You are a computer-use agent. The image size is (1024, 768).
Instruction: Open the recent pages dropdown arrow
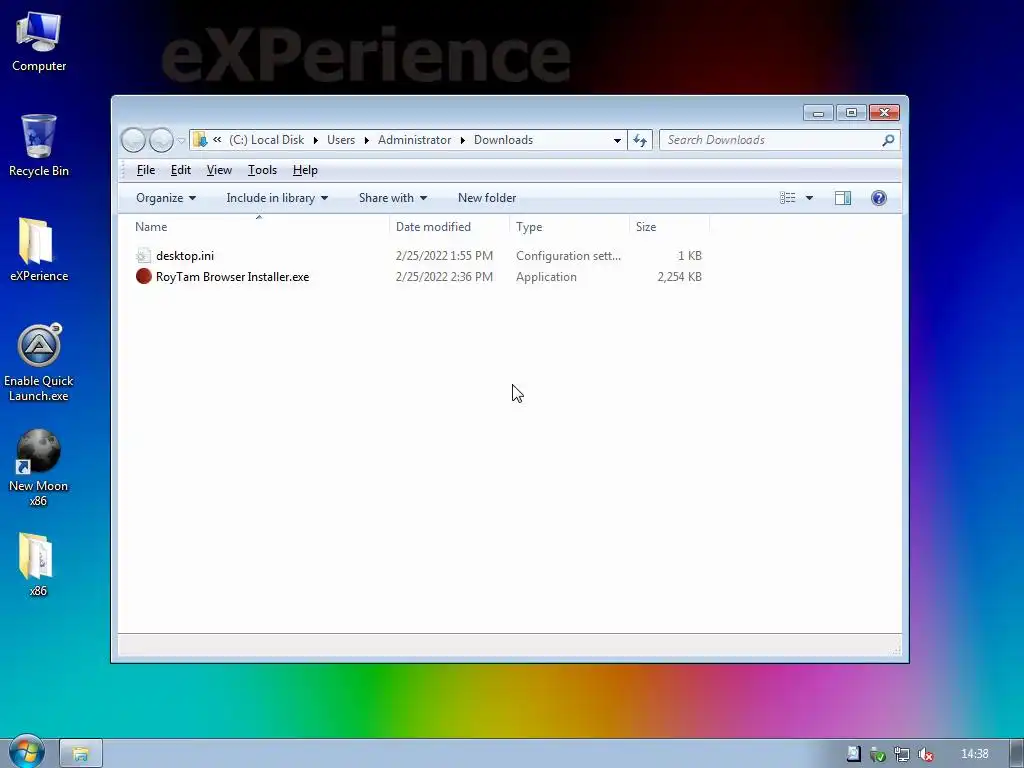click(181, 140)
